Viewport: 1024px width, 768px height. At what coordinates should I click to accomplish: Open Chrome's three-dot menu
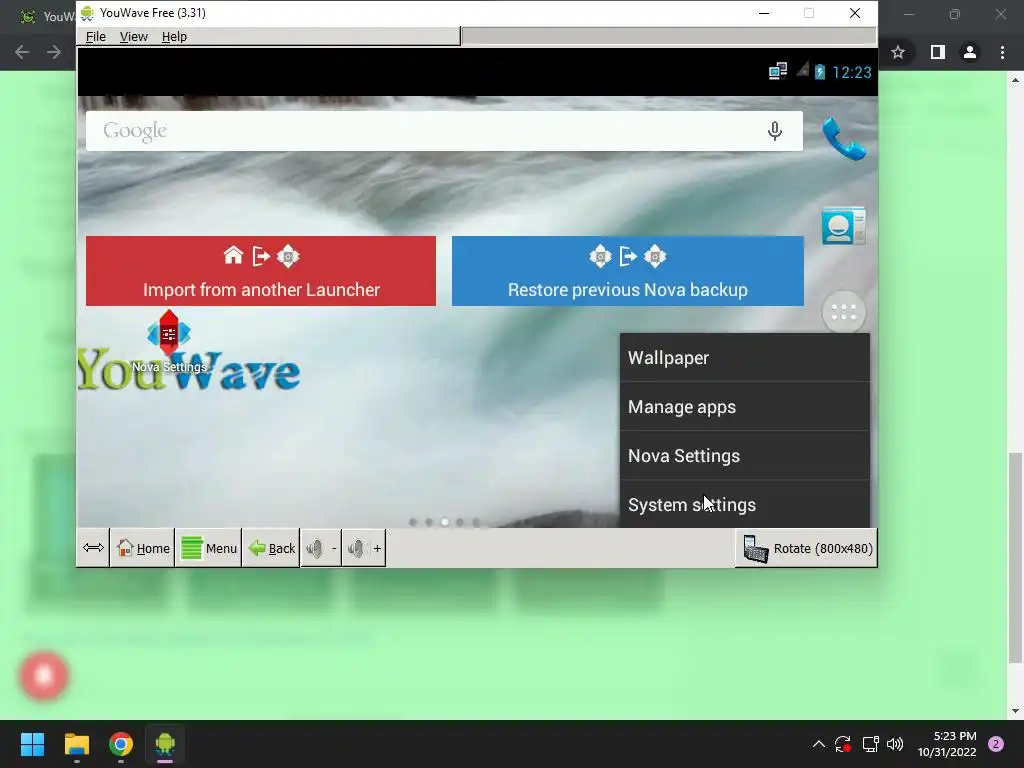tap(1002, 52)
